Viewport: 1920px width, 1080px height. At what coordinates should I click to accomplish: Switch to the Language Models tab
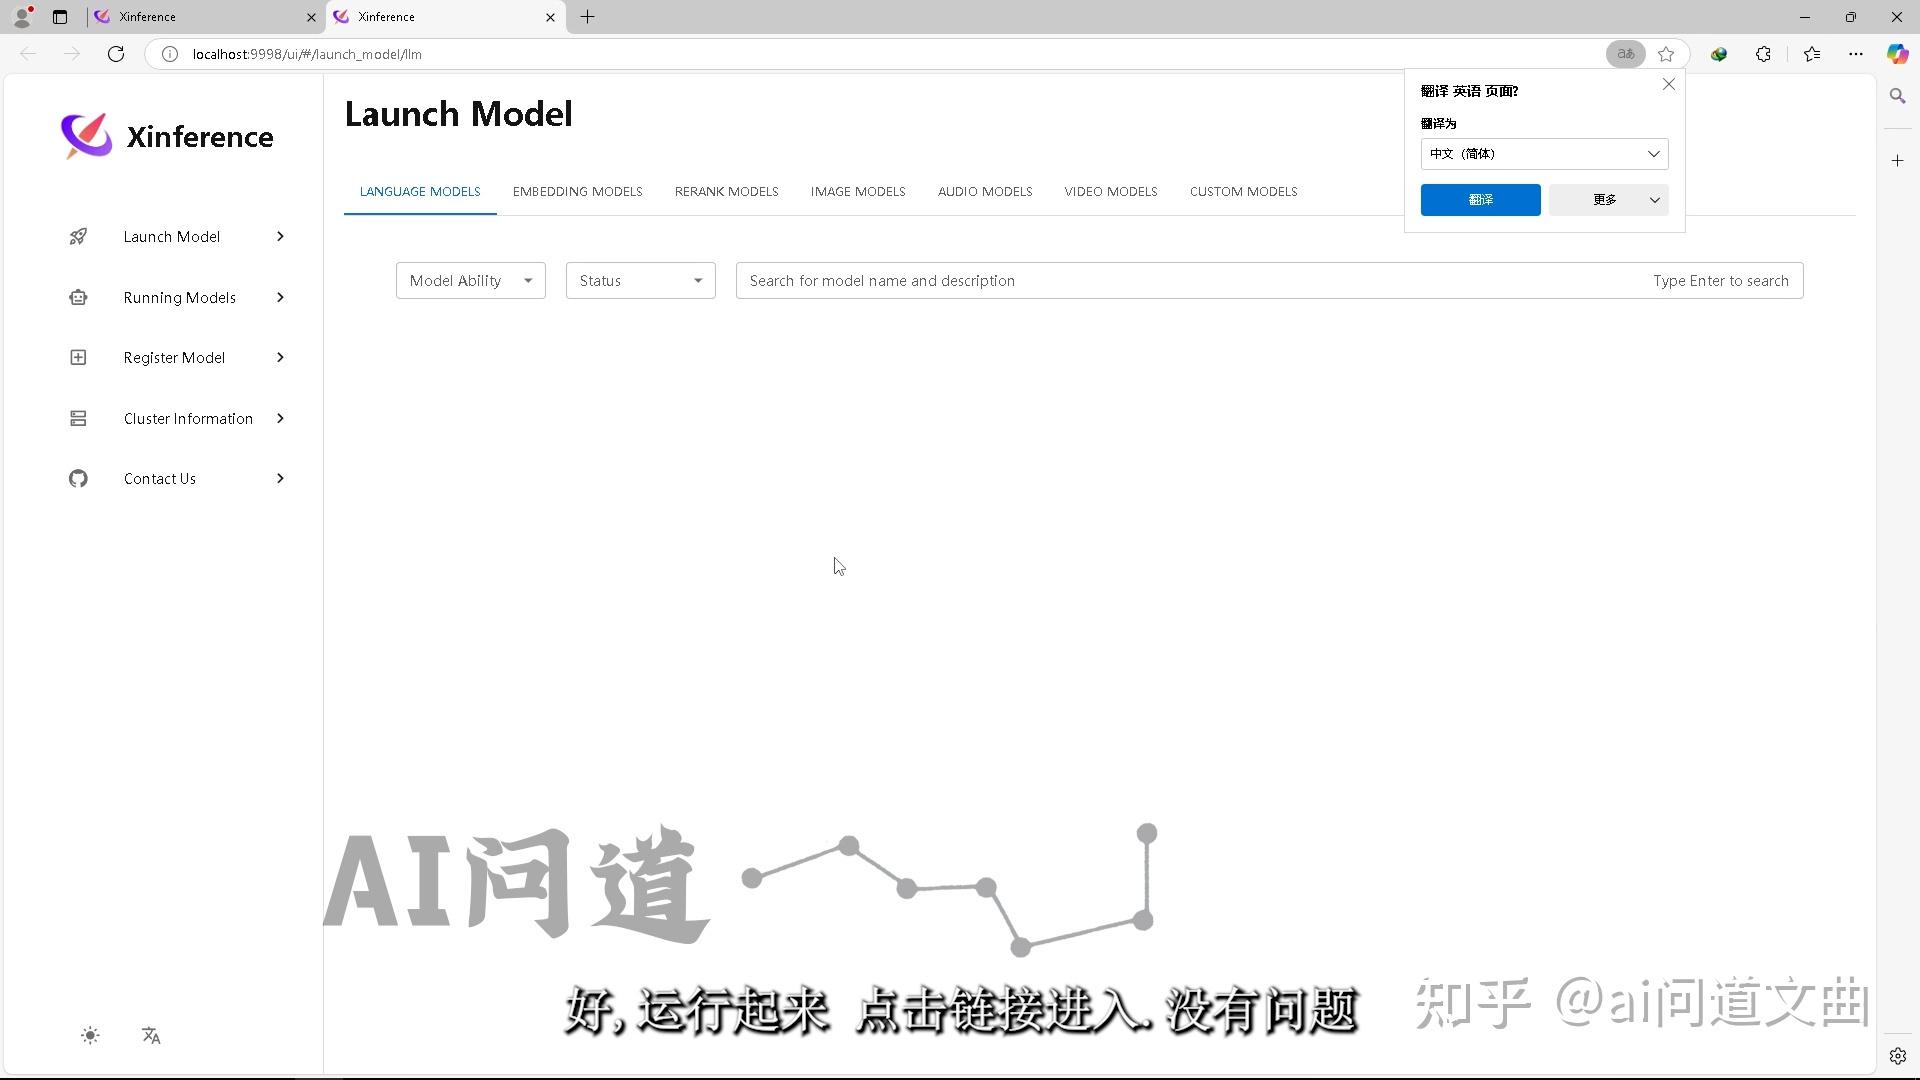(420, 192)
